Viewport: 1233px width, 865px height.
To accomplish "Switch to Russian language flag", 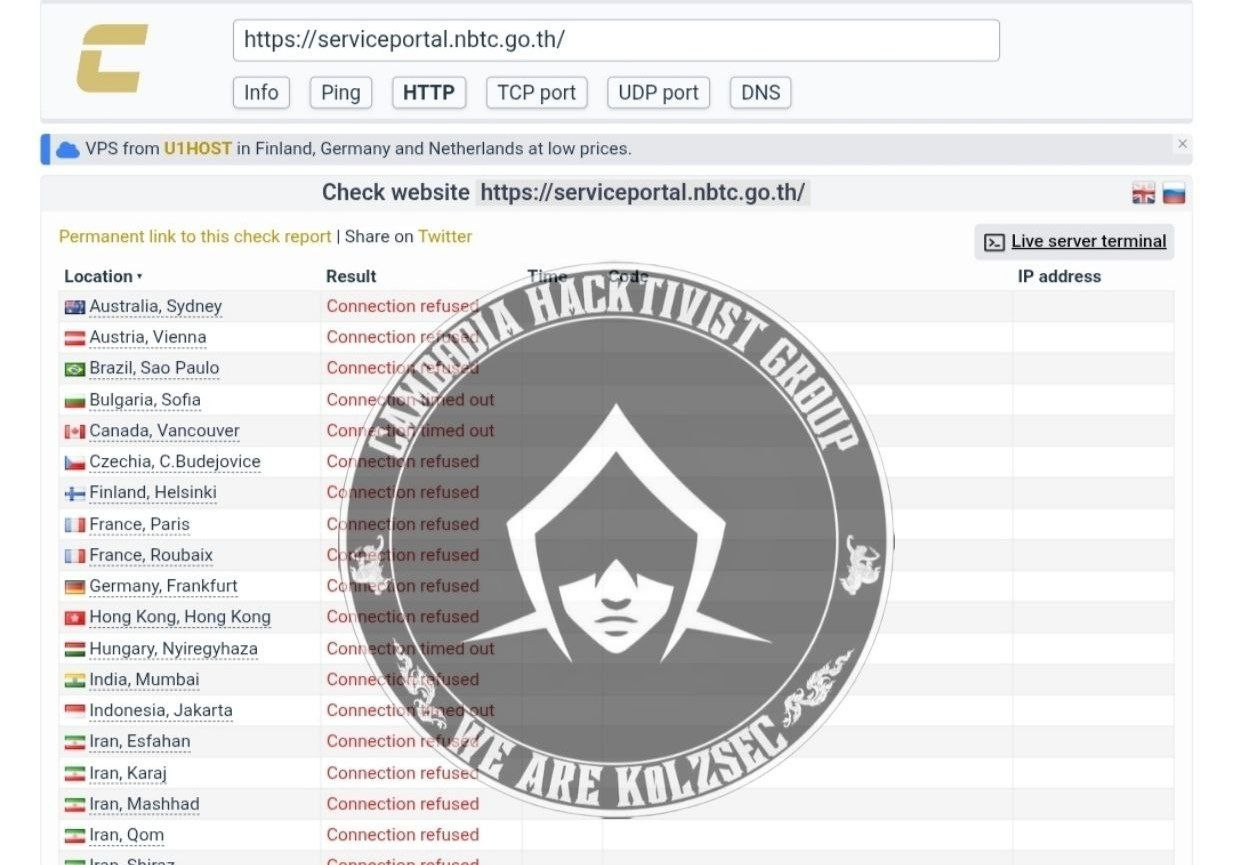I will pyautogui.click(x=1174, y=194).
